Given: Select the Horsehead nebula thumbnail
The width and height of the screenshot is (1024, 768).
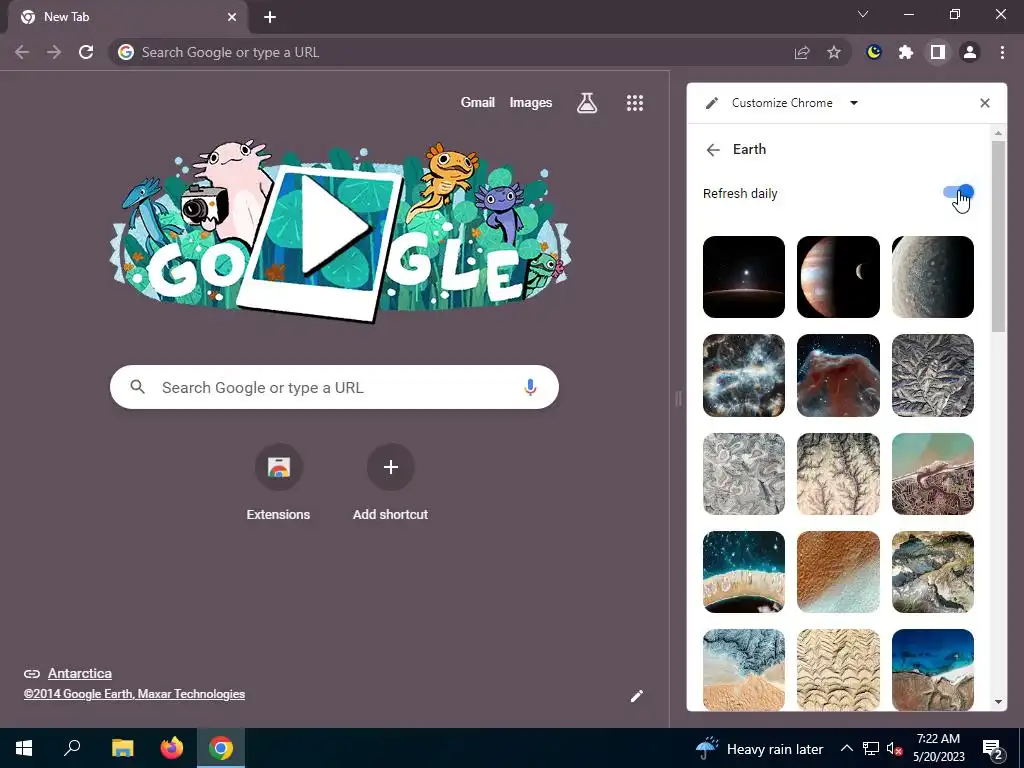Looking at the screenshot, I should [838, 376].
